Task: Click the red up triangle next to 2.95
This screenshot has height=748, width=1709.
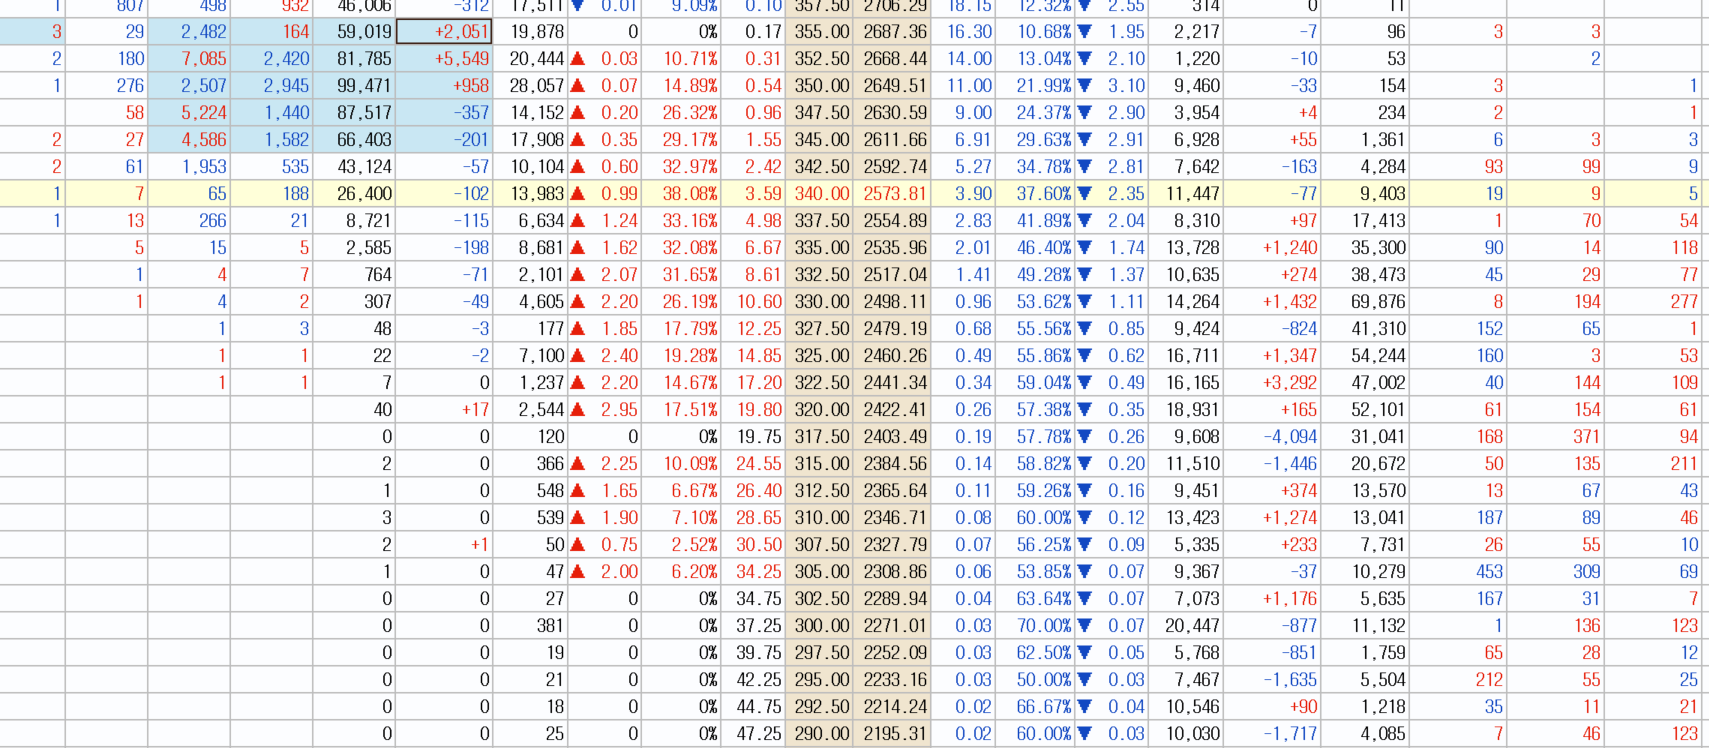Action: coord(578,410)
